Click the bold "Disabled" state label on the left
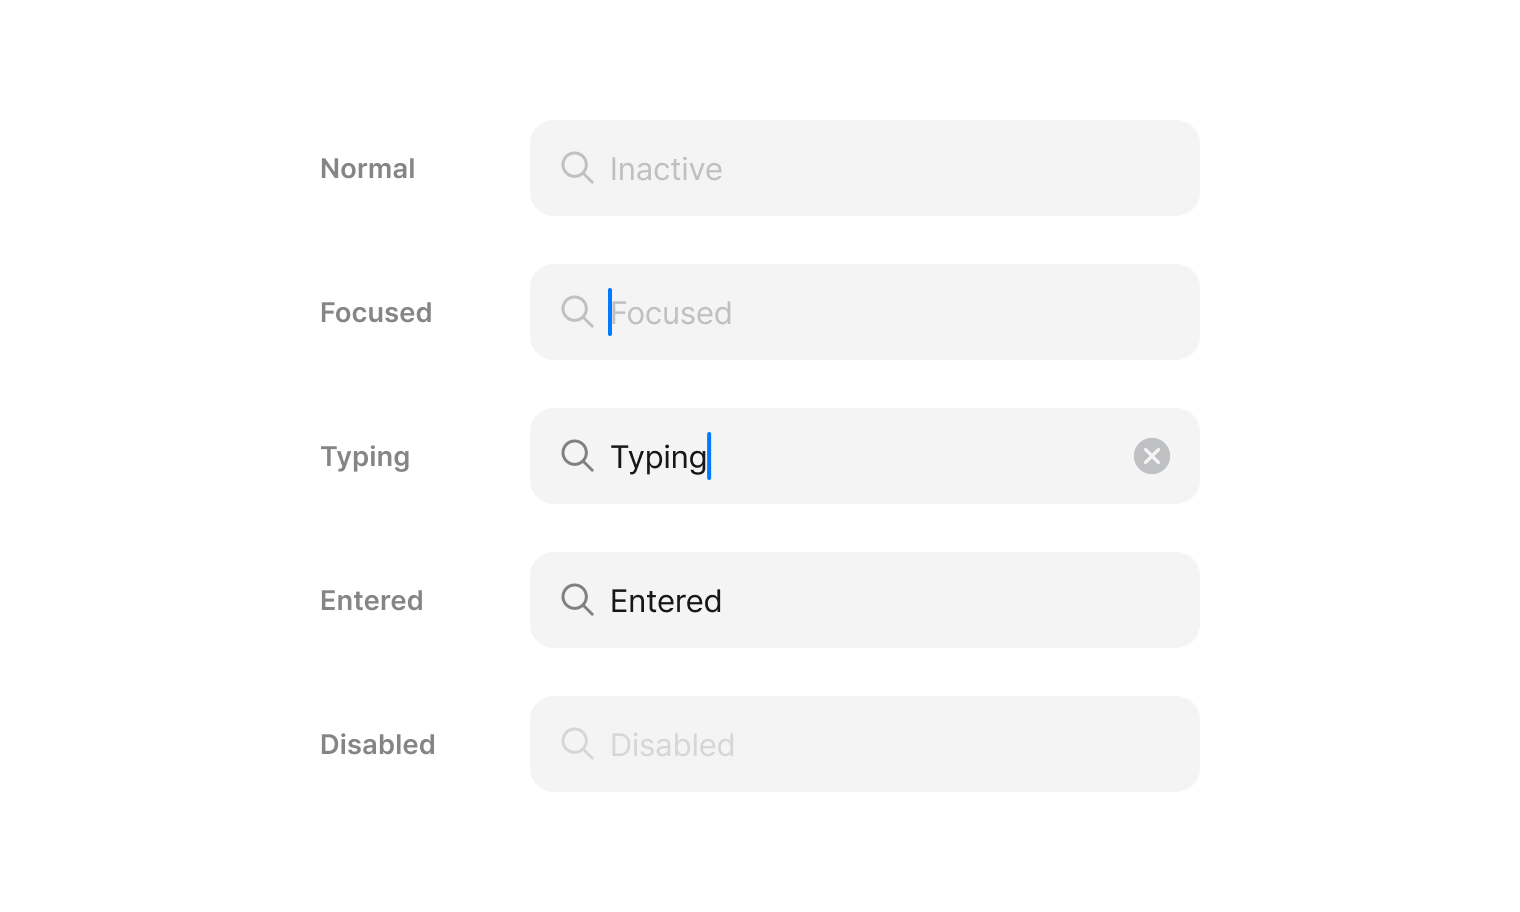Image resolution: width=1520 pixels, height=912 pixels. tap(378, 745)
